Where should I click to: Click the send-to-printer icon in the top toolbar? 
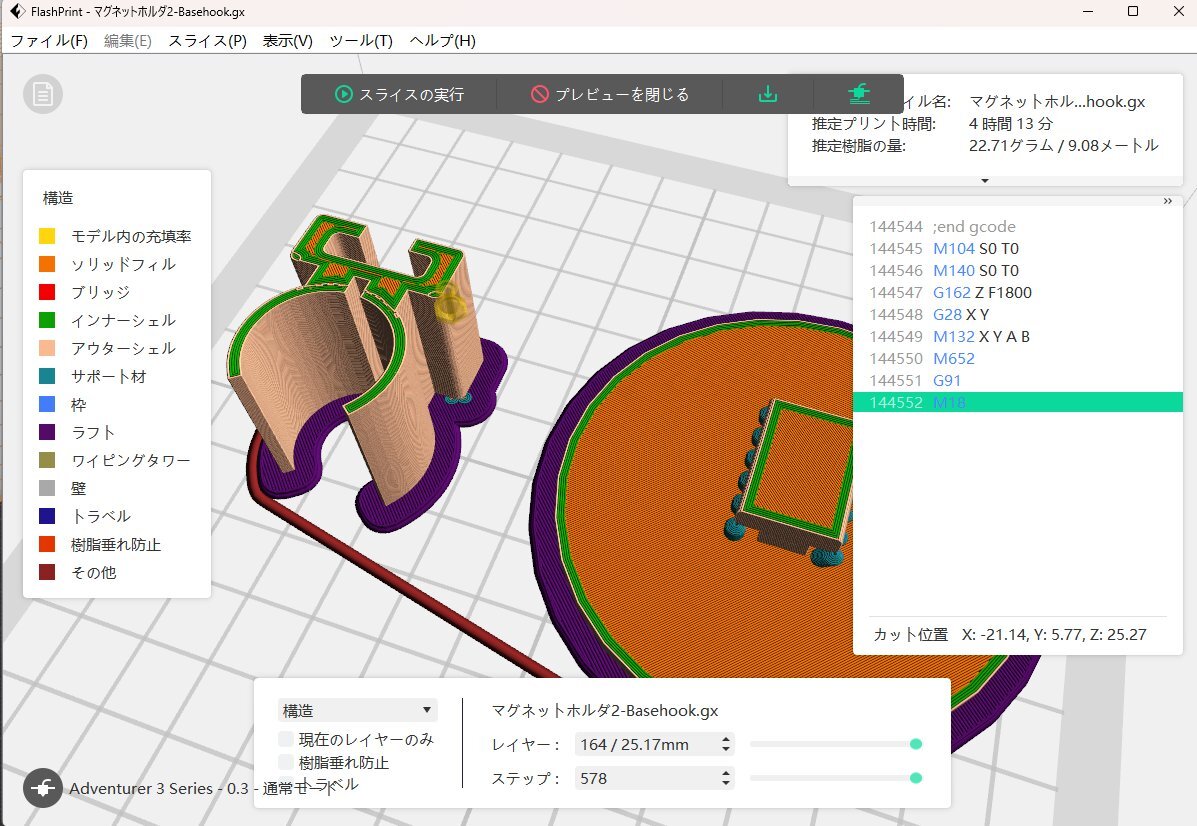[859, 94]
